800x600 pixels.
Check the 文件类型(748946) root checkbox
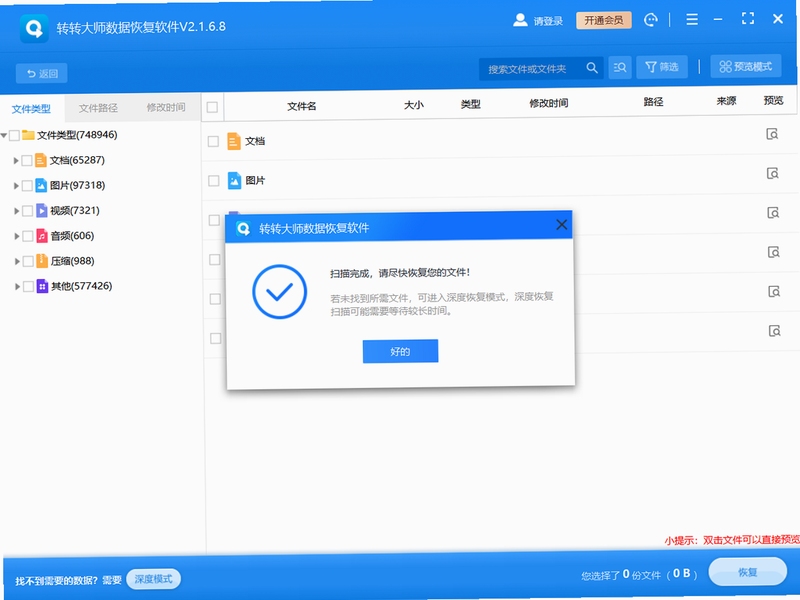[x=14, y=135]
